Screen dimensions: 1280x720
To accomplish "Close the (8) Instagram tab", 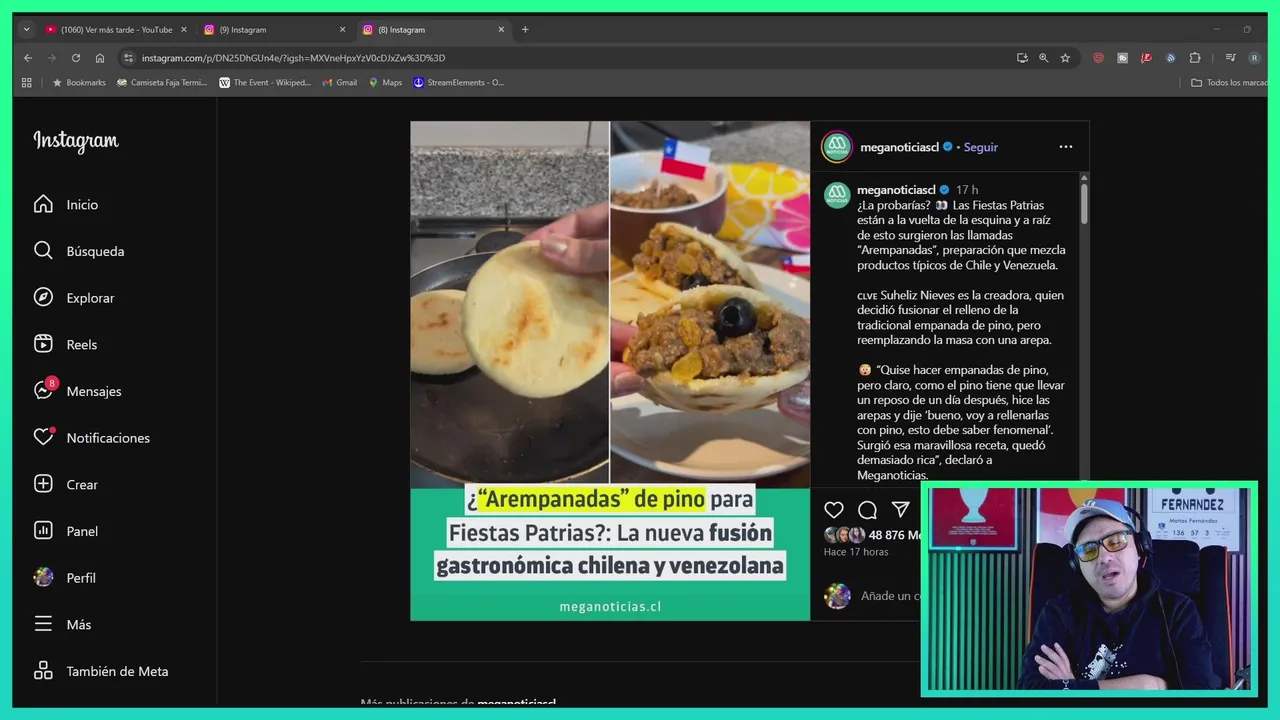I will click(x=501, y=30).
